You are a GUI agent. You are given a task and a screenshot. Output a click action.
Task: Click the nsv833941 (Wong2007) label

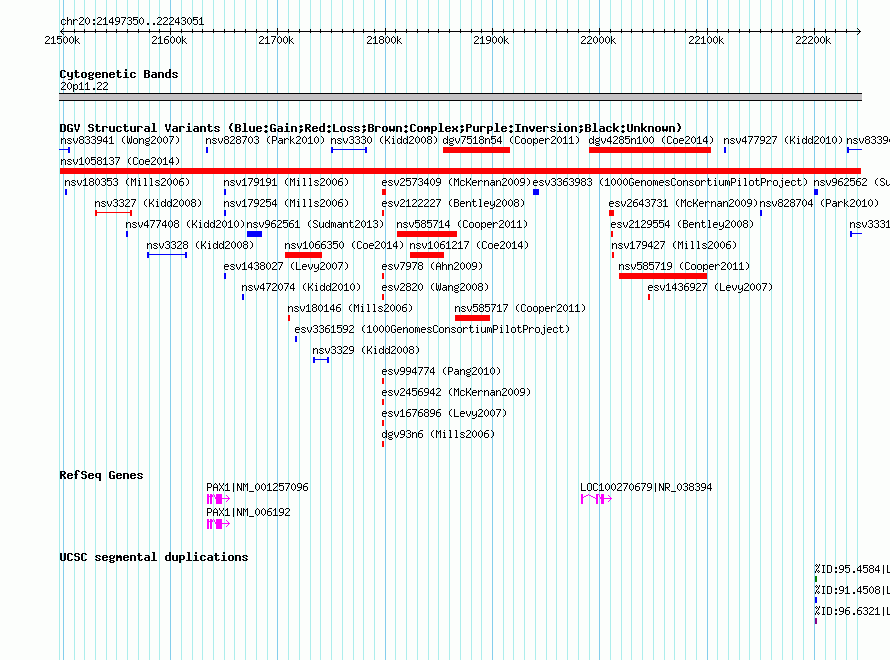point(120,140)
